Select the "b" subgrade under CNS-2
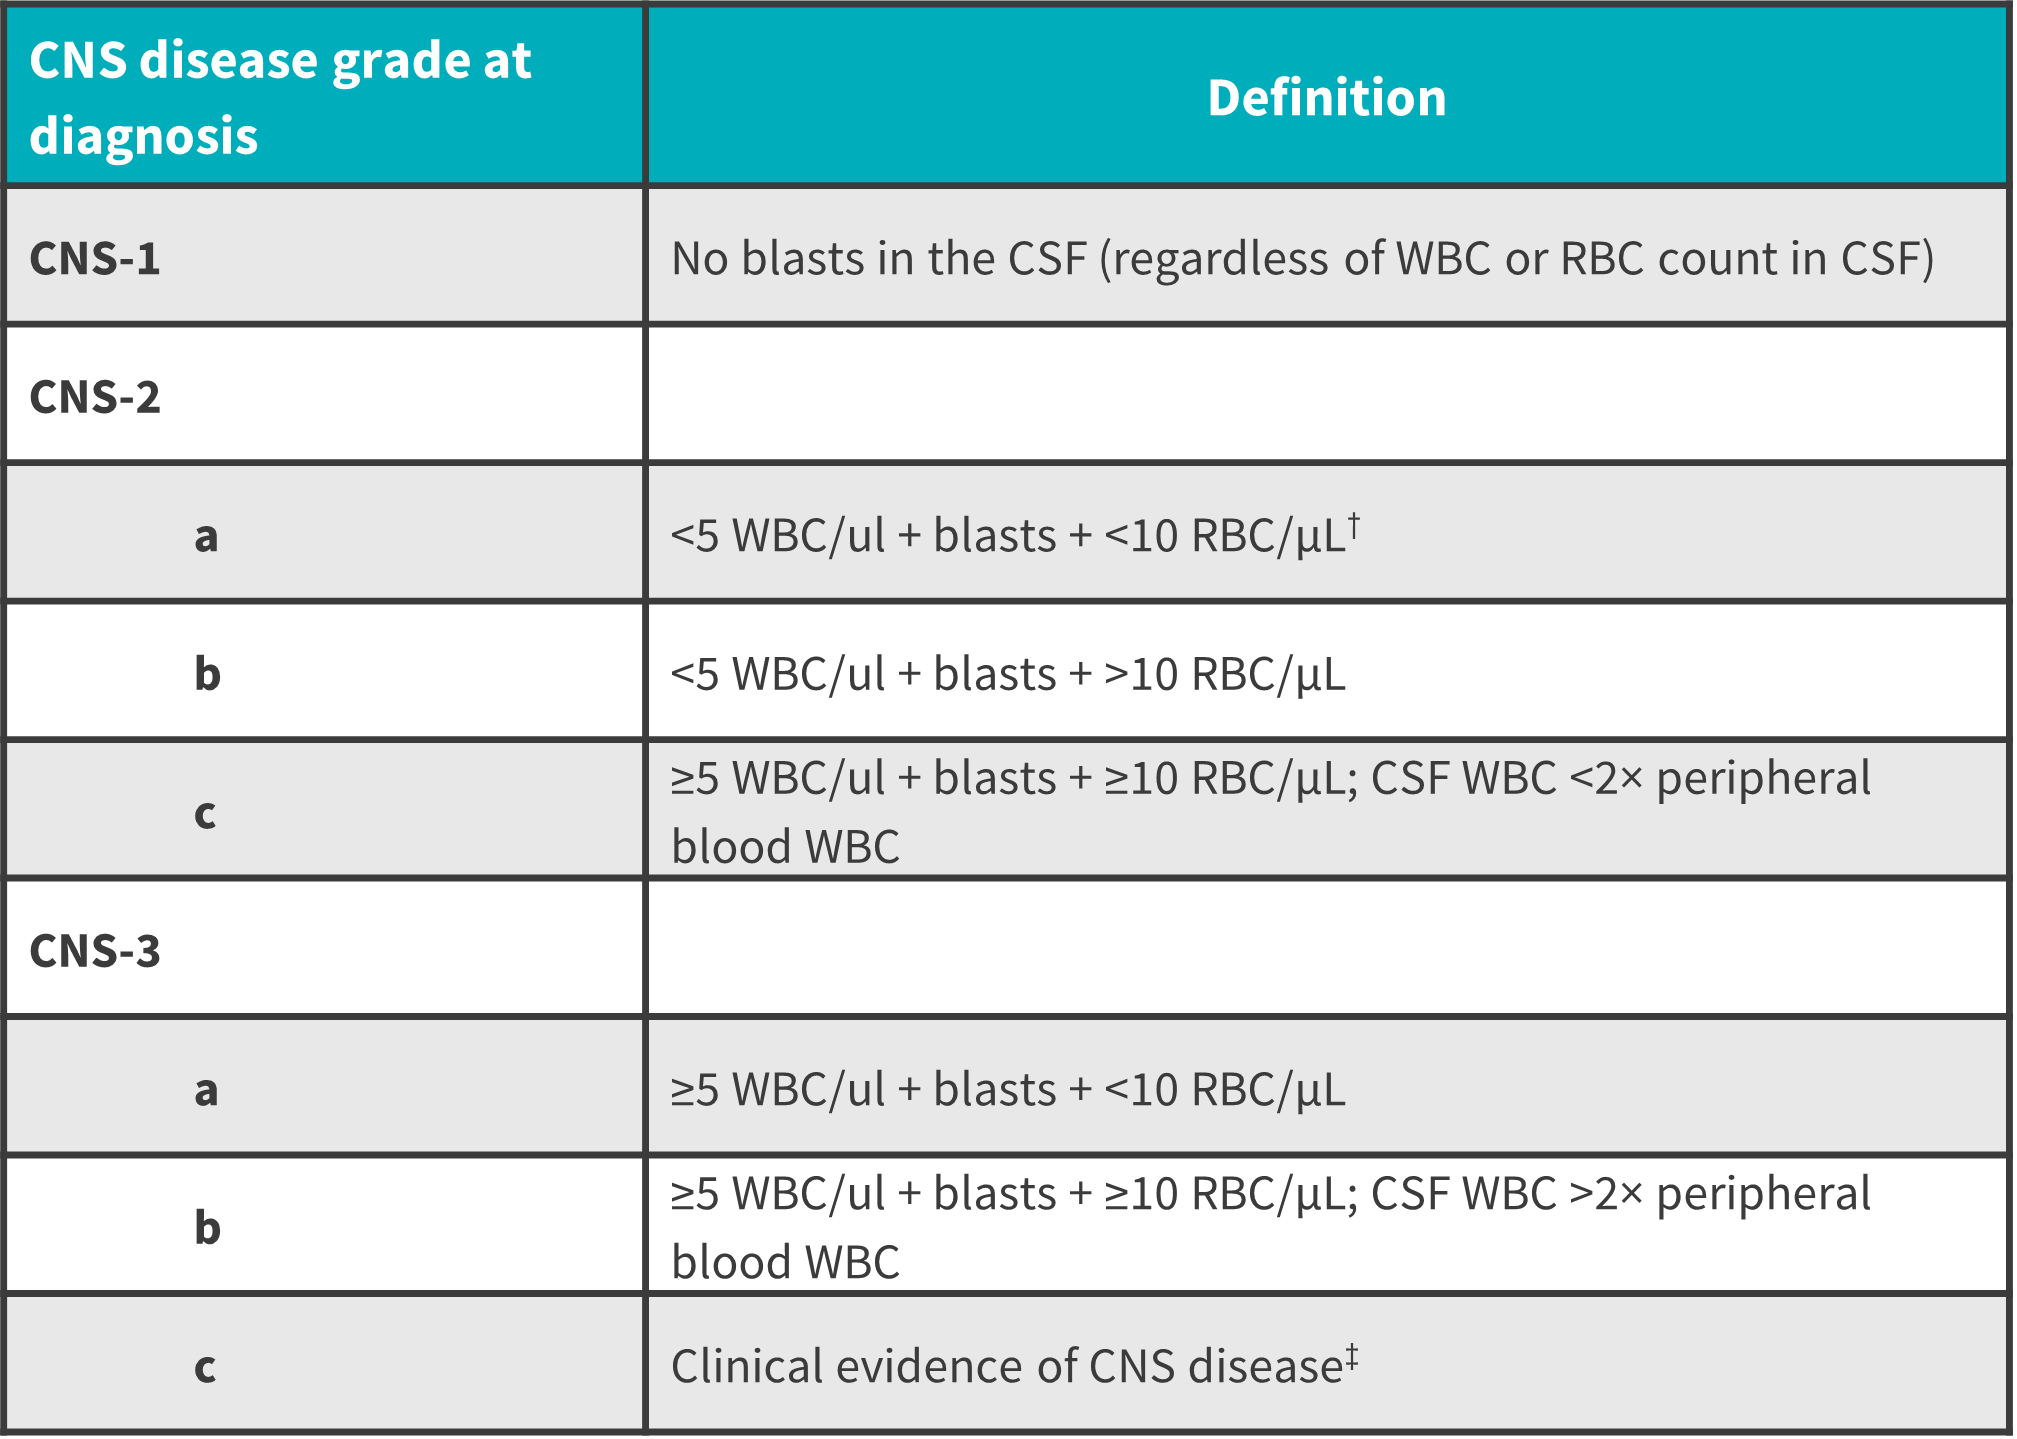The width and height of the screenshot is (2017, 1439). tap(207, 674)
